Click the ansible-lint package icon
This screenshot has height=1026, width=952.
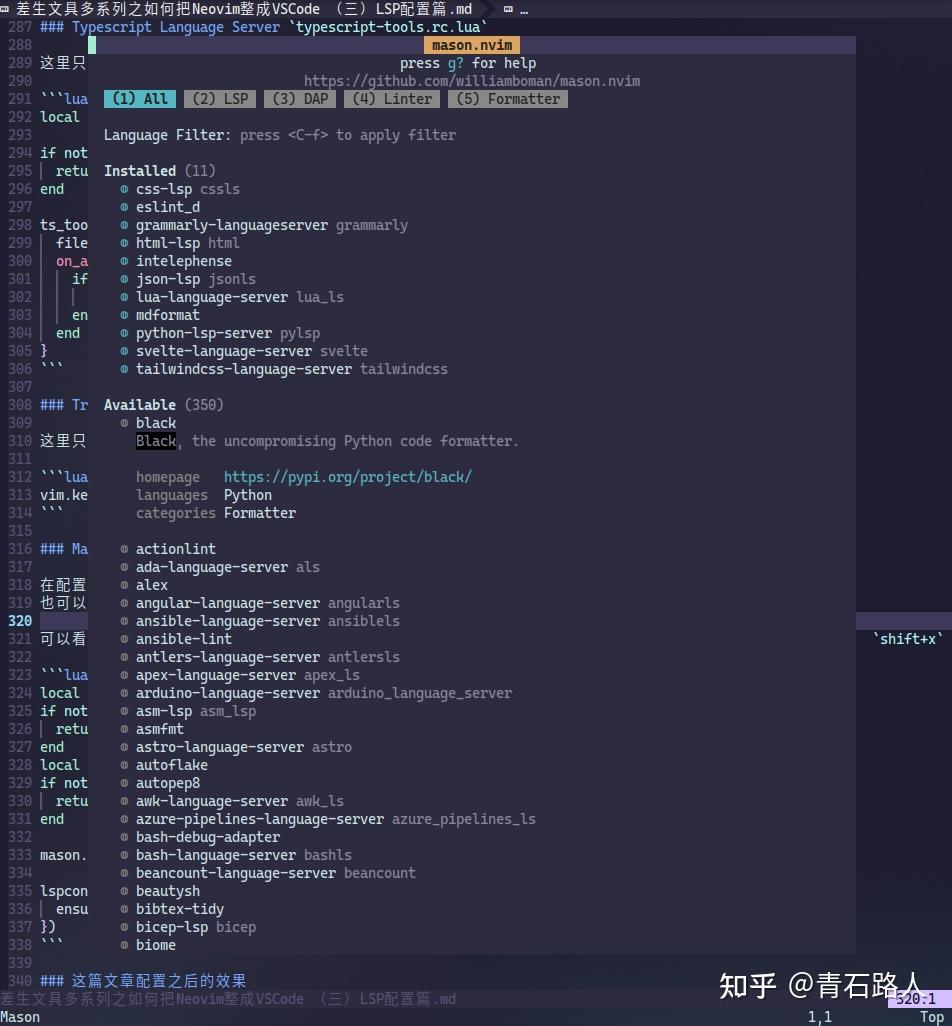point(123,639)
